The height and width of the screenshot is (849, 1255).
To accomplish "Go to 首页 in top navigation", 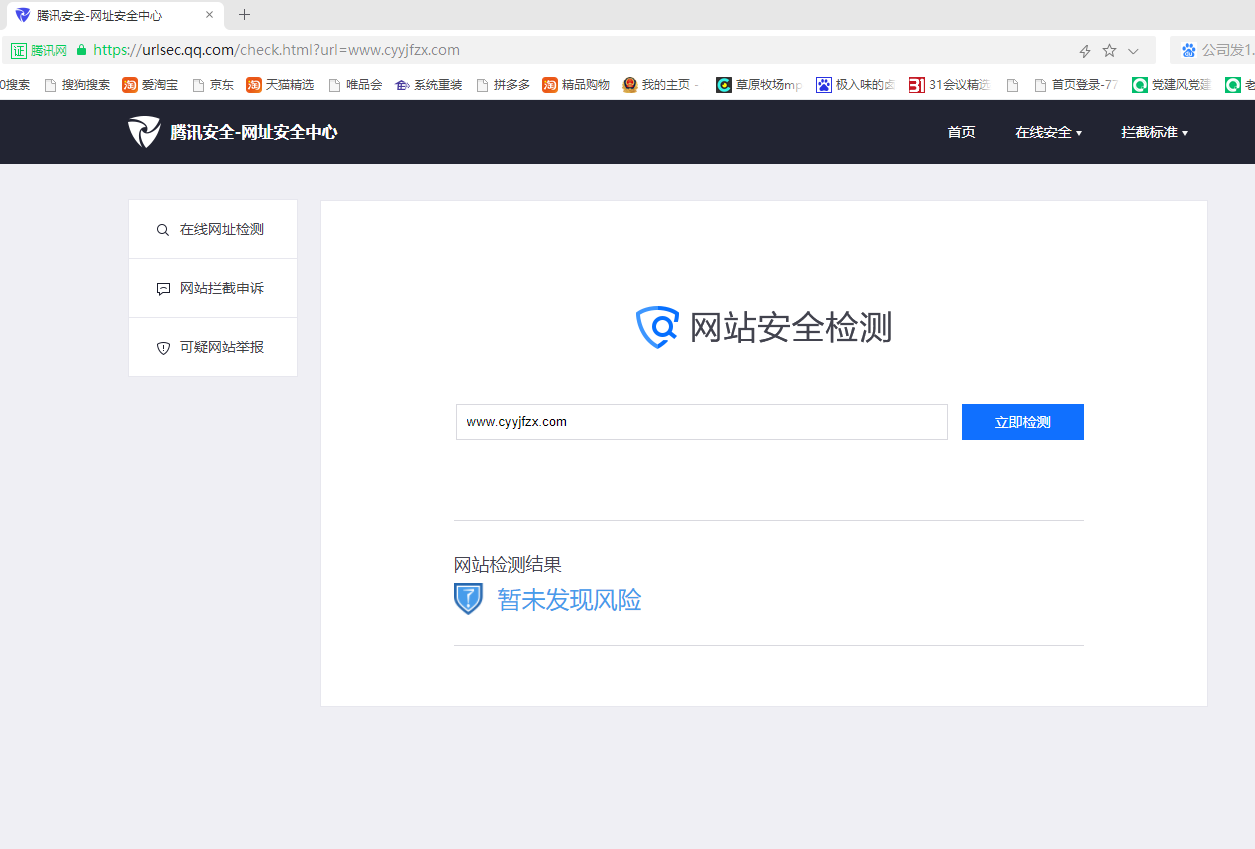I will point(961,132).
